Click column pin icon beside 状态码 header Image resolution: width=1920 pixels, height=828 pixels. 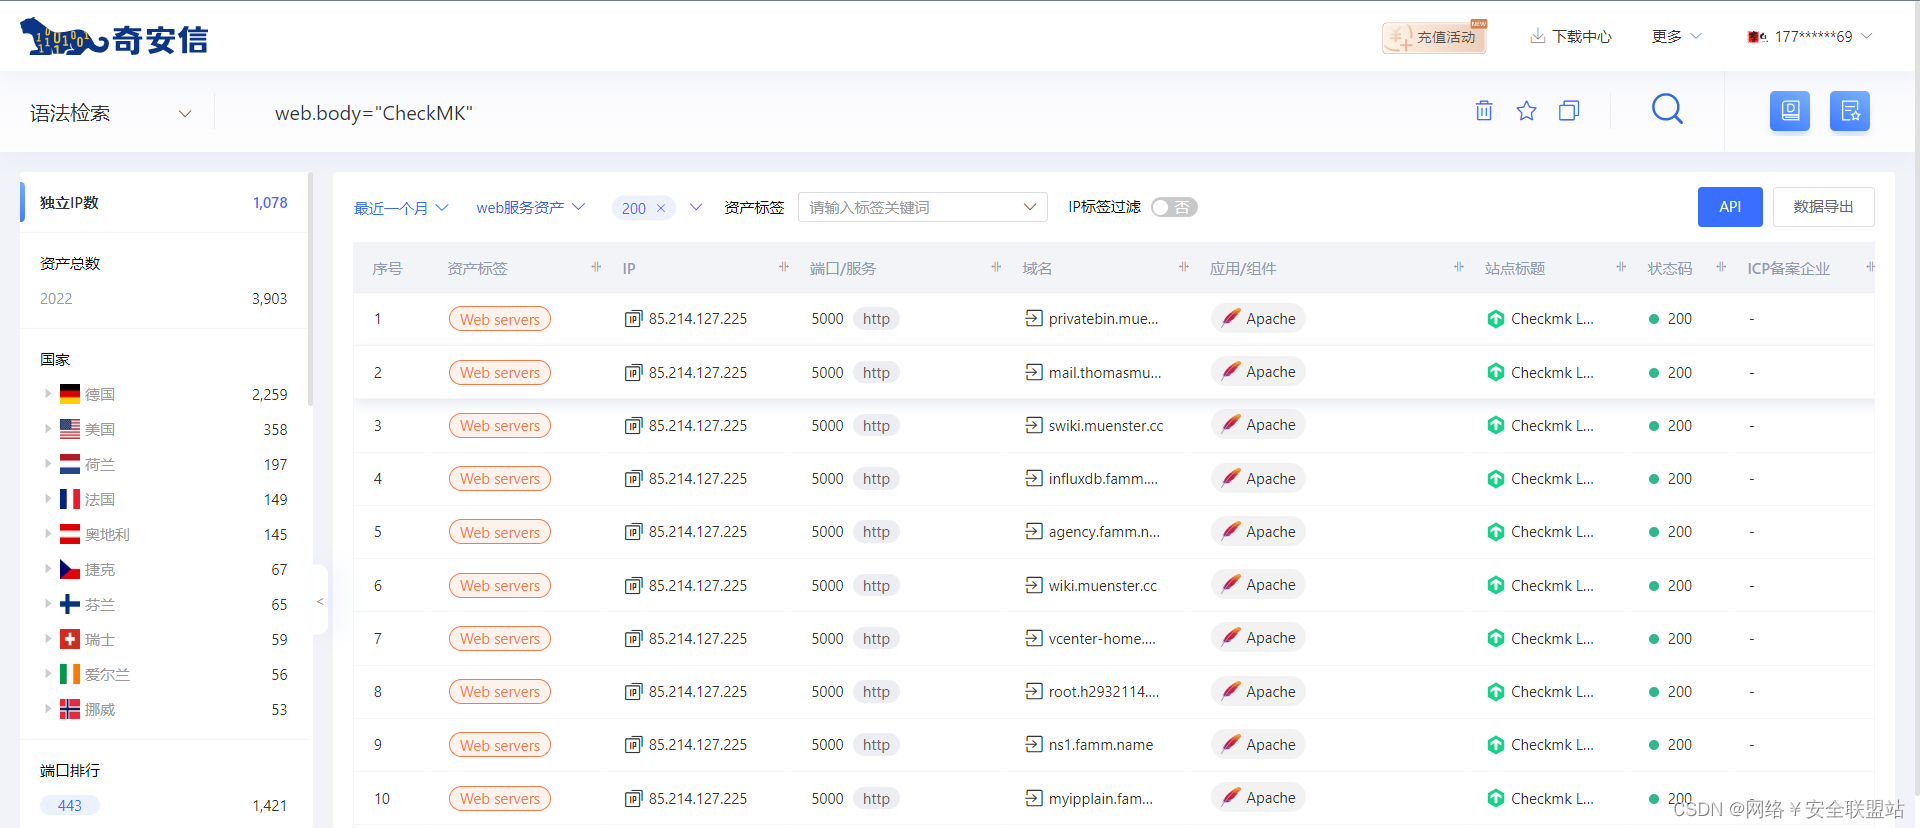[x=1721, y=267]
